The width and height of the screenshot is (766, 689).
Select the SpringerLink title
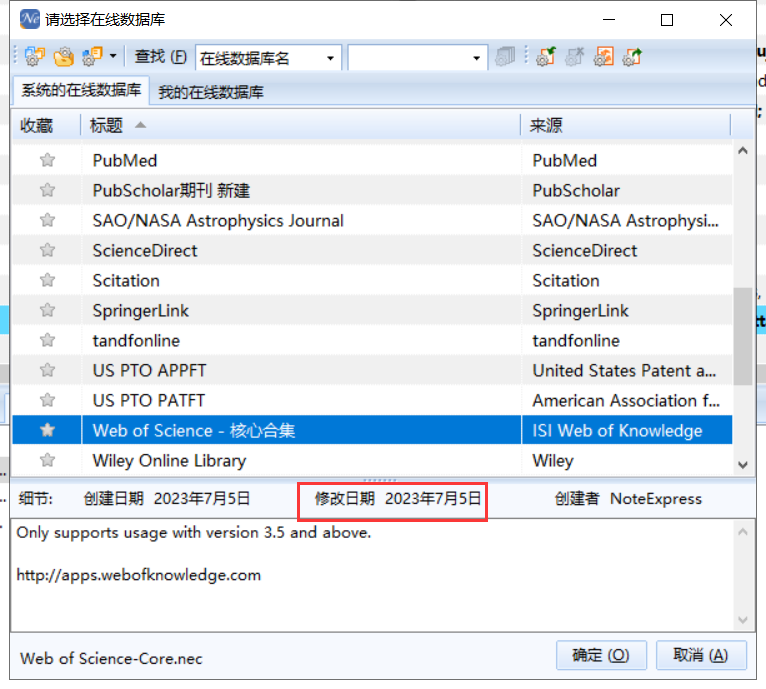click(141, 311)
